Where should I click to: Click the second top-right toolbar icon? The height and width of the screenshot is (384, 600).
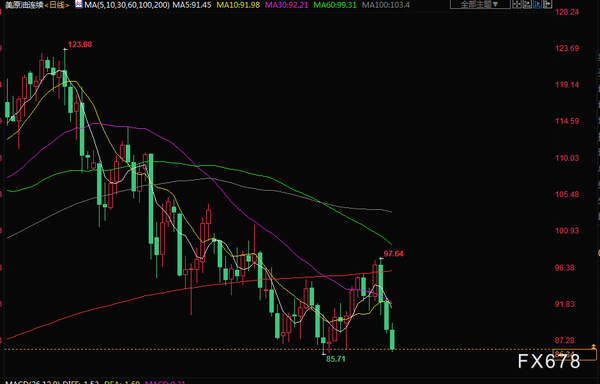coord(527,4)
